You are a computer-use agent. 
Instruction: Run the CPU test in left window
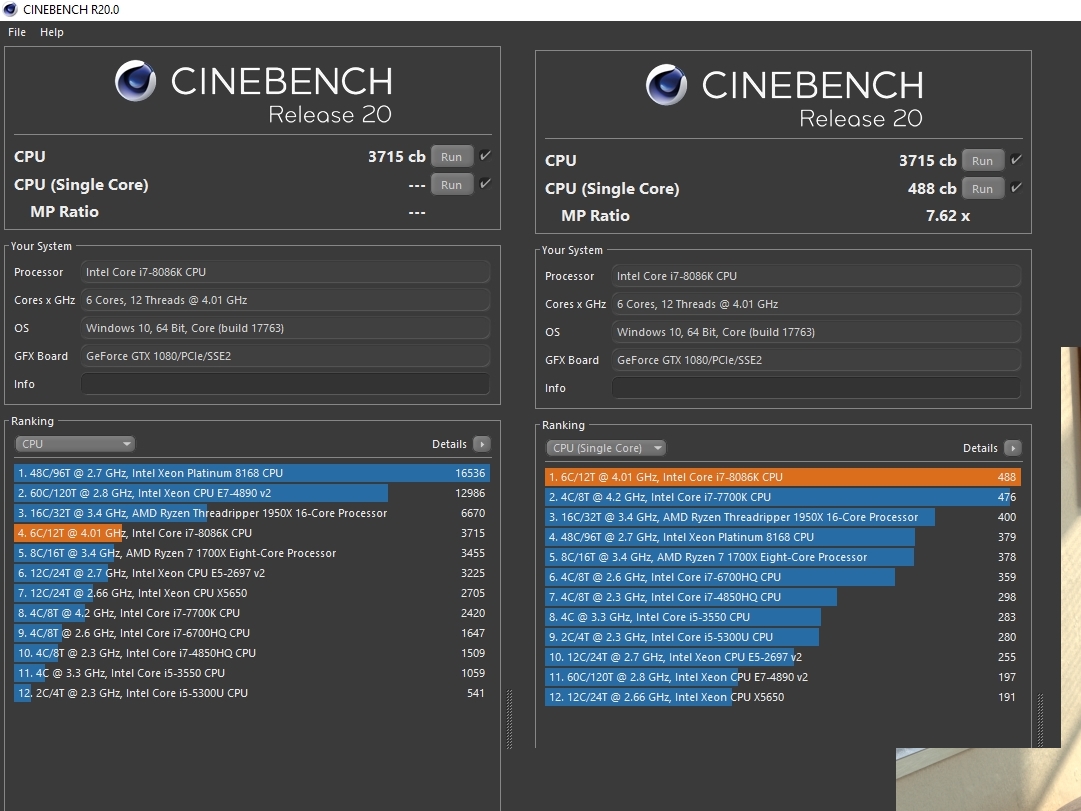[452, 157]
